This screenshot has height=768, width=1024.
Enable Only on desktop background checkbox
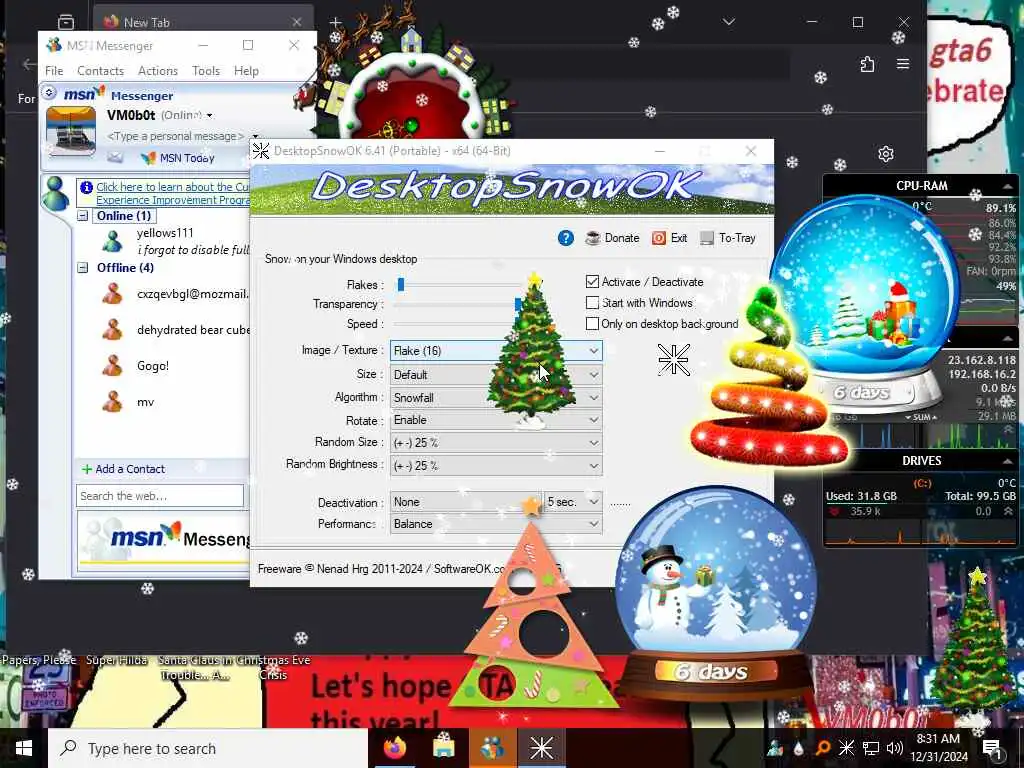pos(592,323)
